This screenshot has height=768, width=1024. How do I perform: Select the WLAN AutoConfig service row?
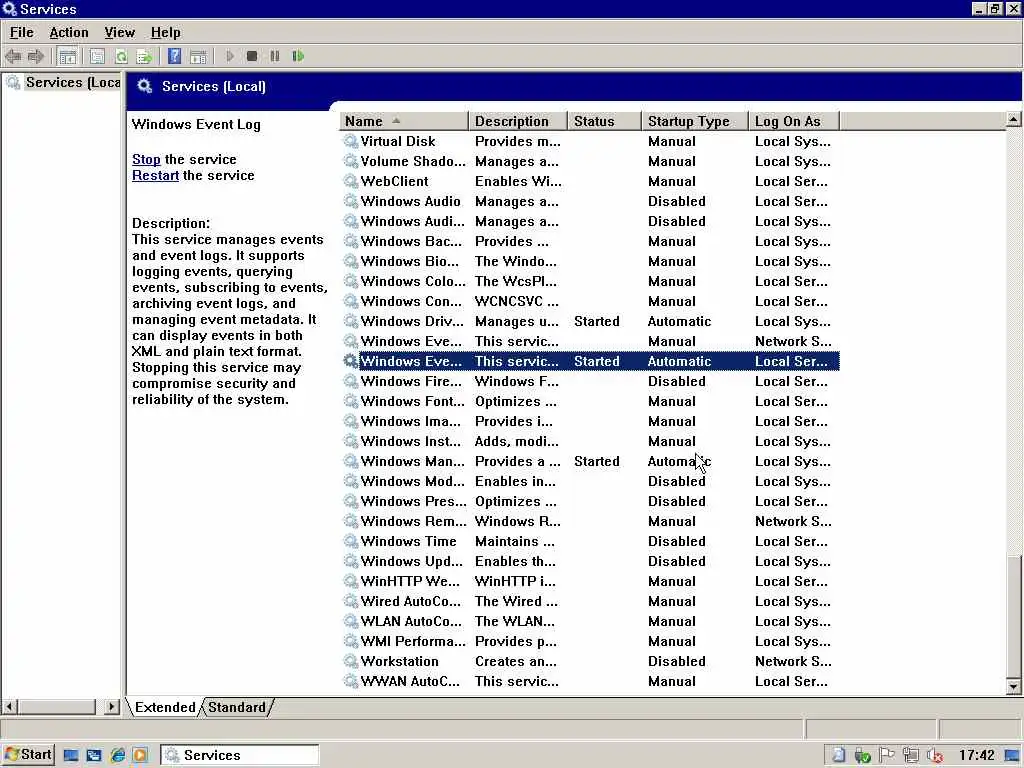coord(590,622)
